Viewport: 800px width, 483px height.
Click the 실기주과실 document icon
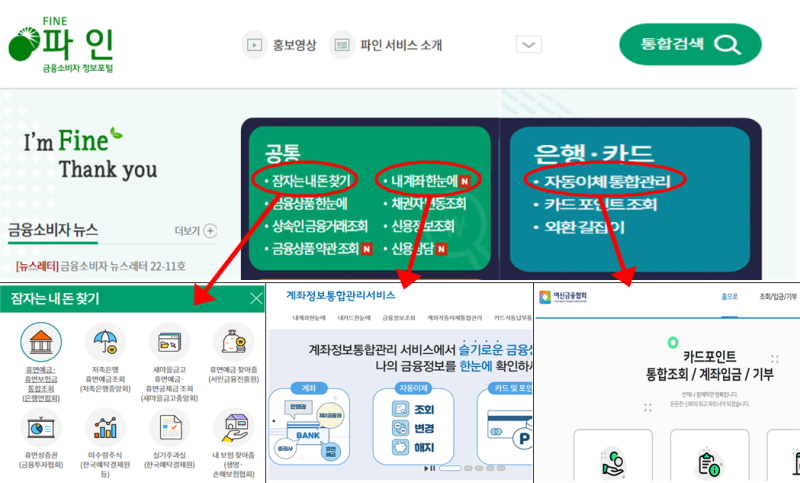point(169,427)
